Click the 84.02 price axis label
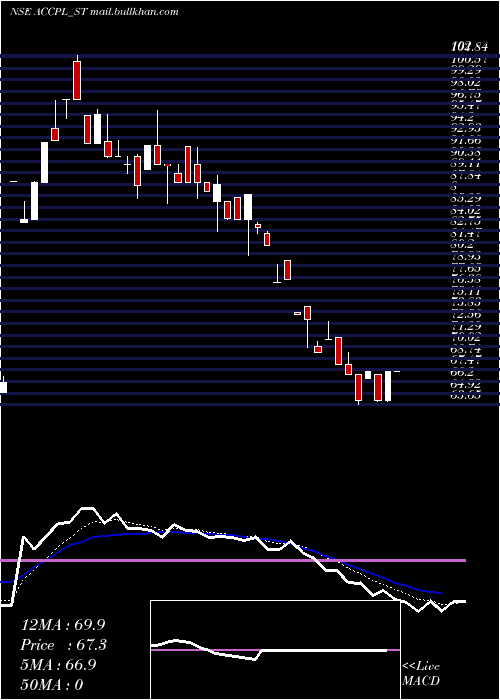Viewport: 500px width, 700px height. [x=467, y=209]
